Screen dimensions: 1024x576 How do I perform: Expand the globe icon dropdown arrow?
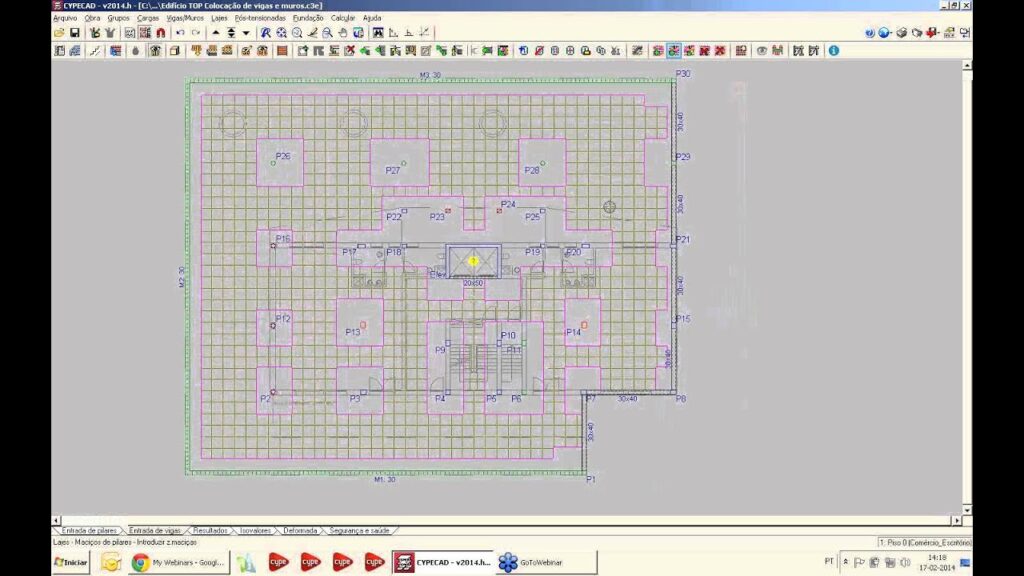(893, 33)
